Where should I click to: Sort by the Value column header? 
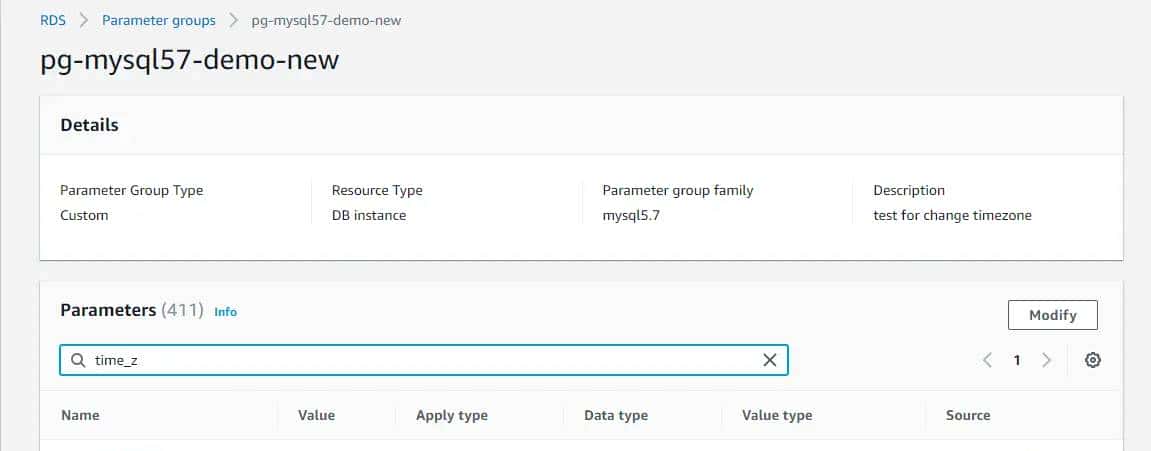[316, 415]
